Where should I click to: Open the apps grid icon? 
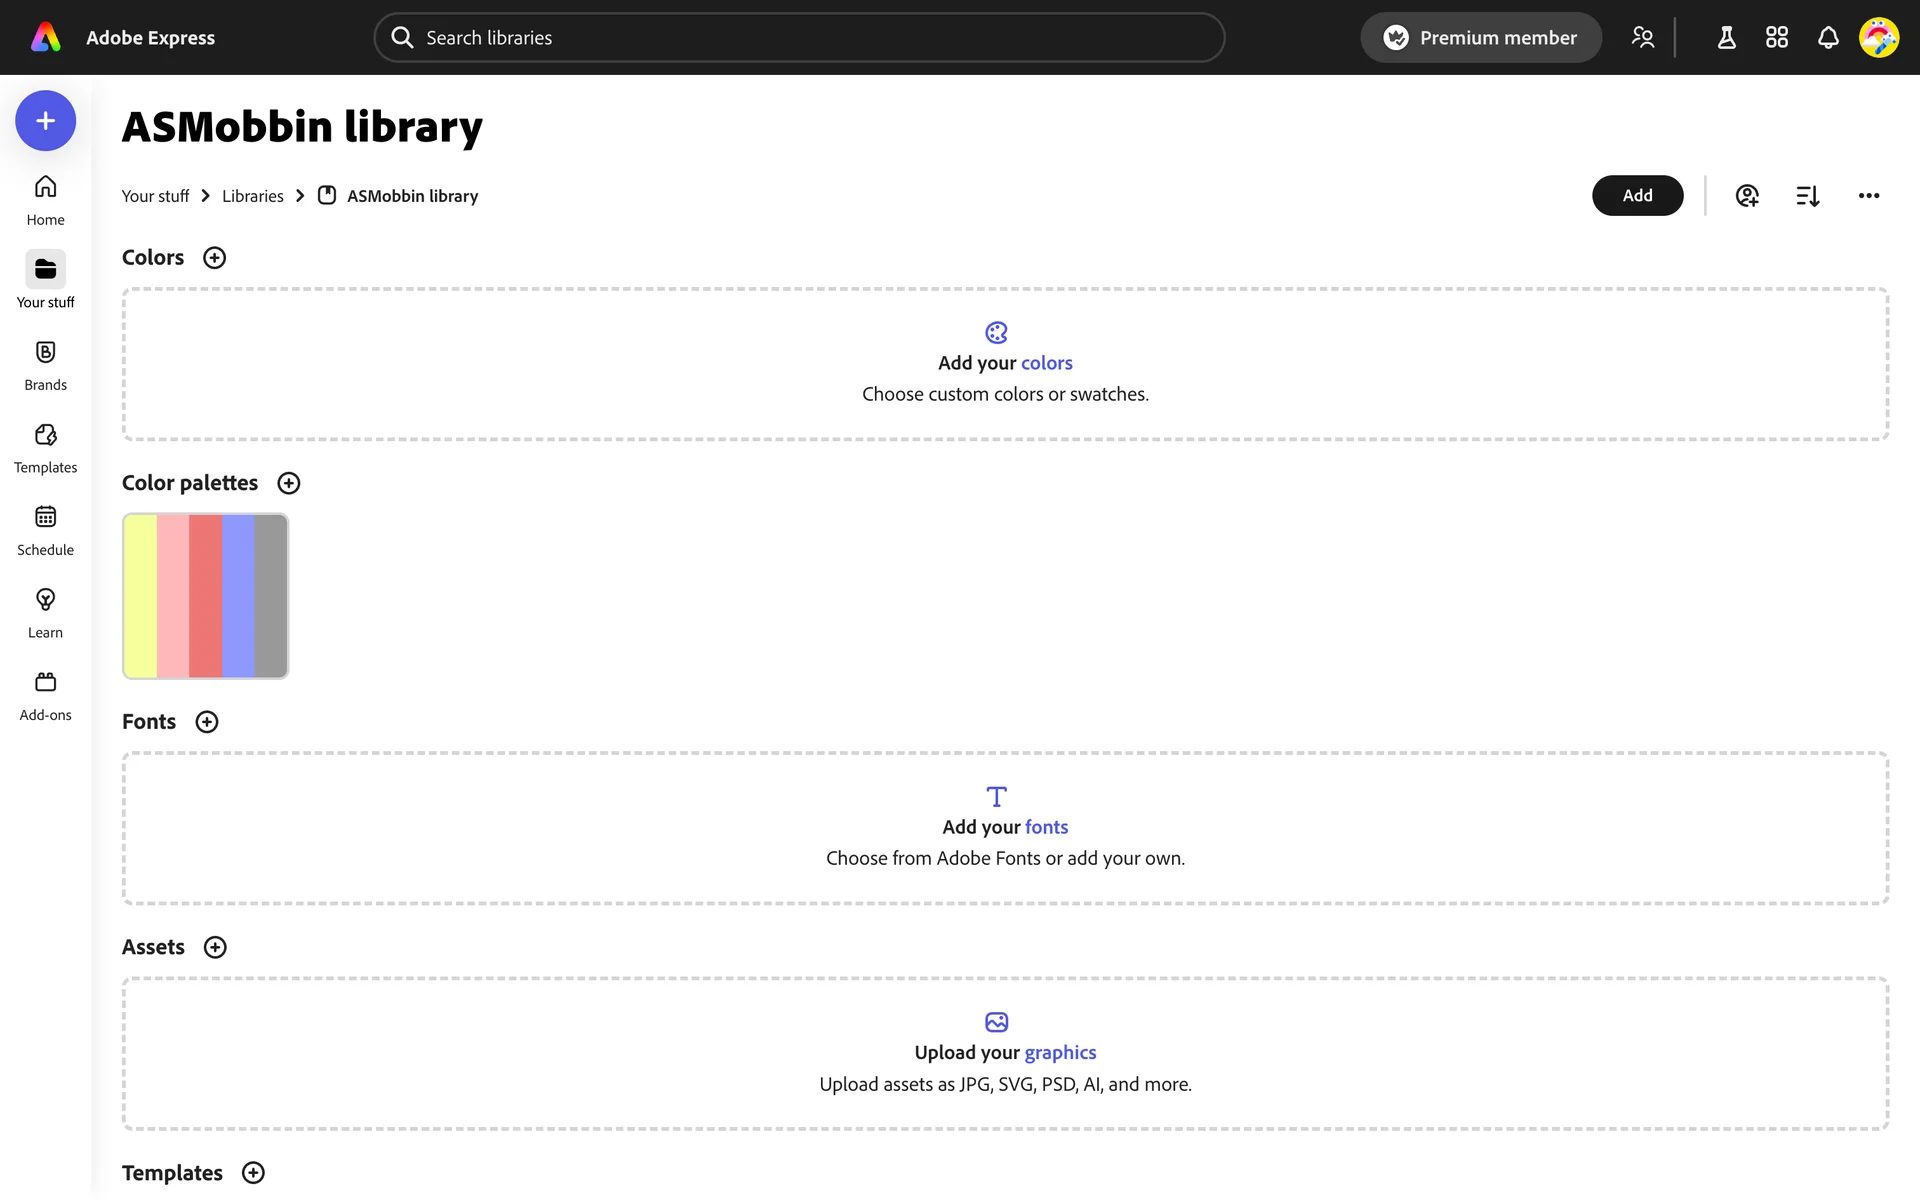tap(1777, 38)
